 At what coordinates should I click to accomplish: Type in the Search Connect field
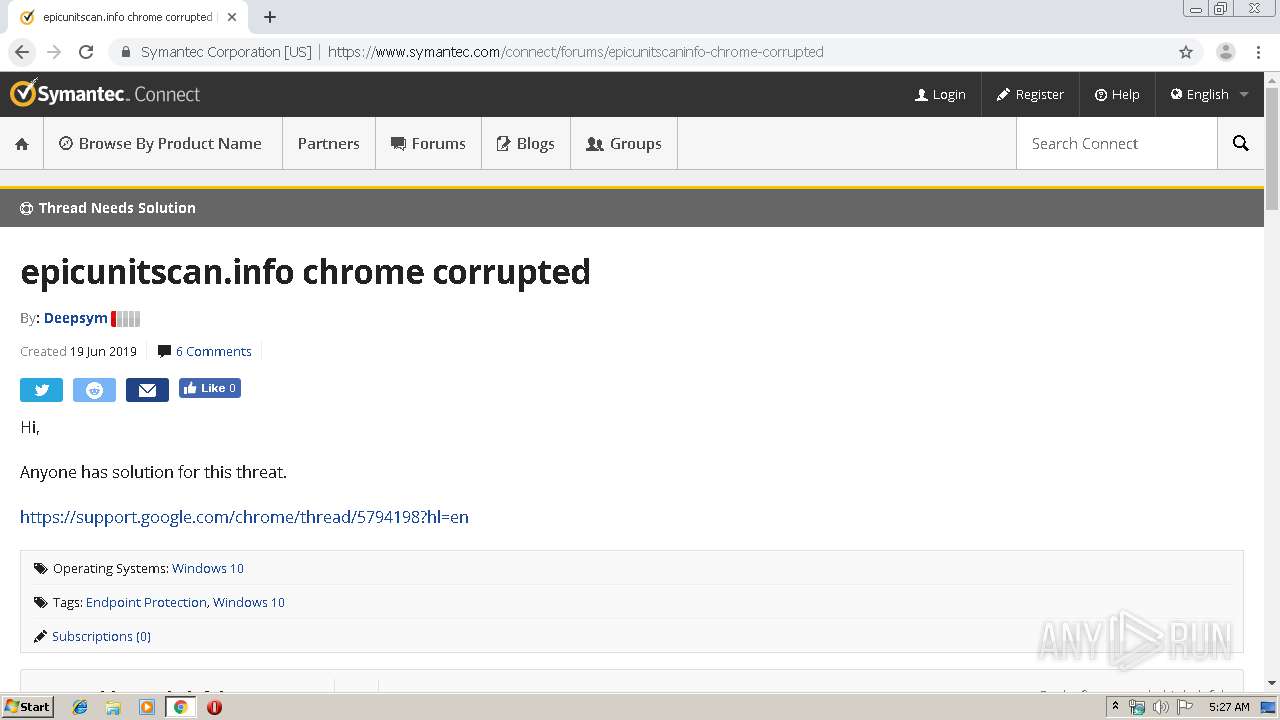click(1115, 144)
